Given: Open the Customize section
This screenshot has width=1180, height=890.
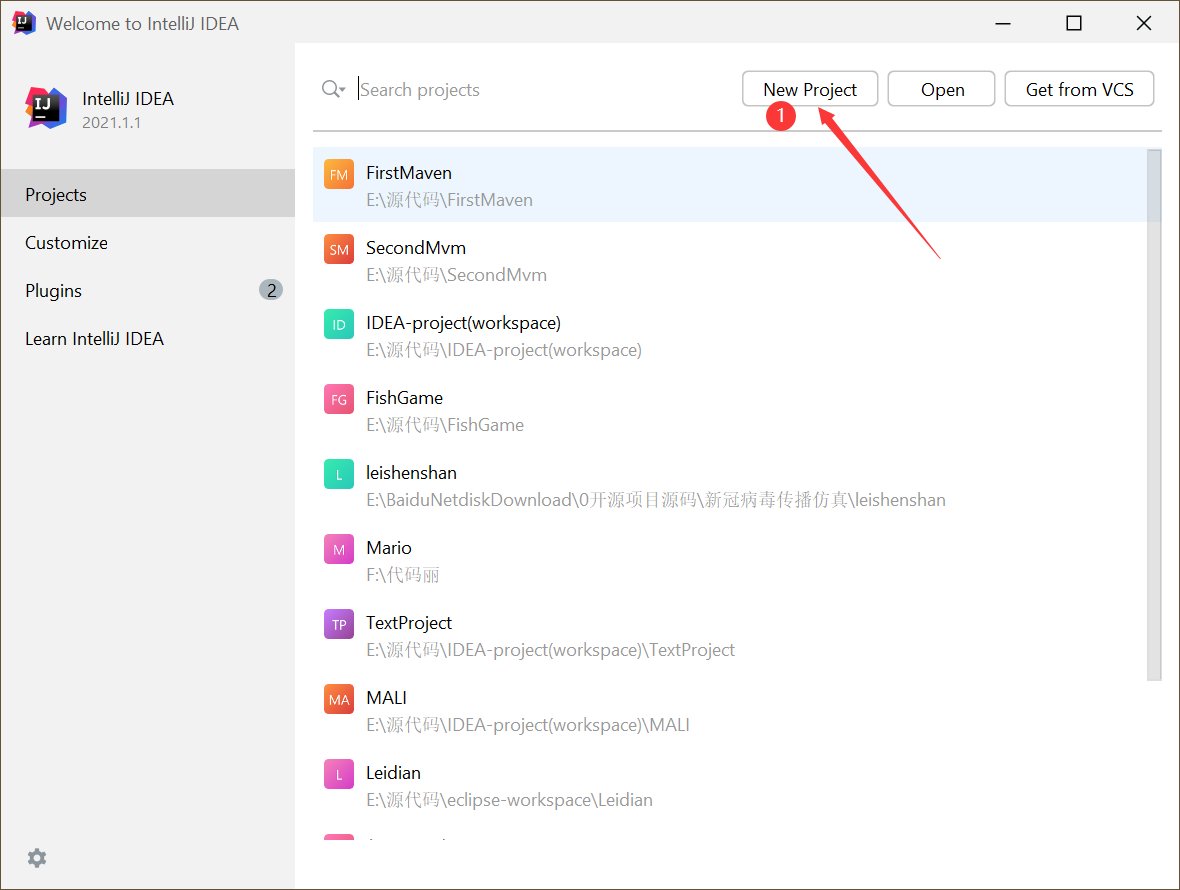Looking at the screenshot, I should click(148, 242).
